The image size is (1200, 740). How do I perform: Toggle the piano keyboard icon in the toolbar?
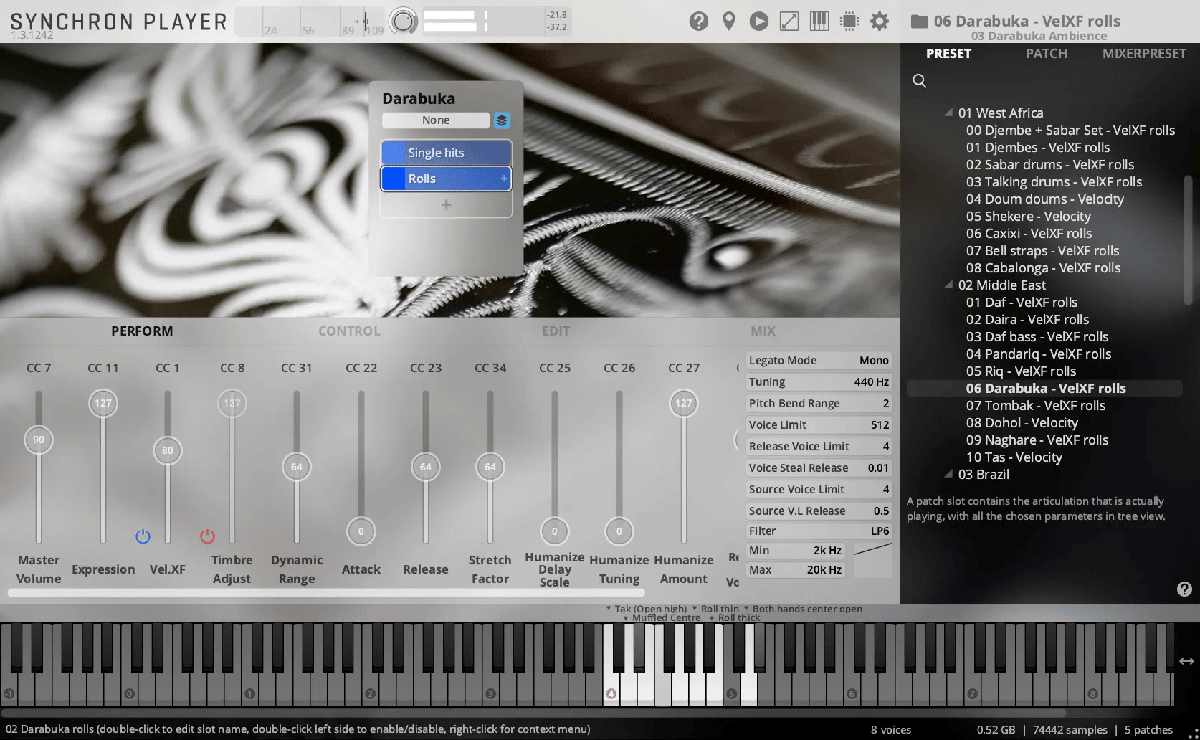pos(819,21)
